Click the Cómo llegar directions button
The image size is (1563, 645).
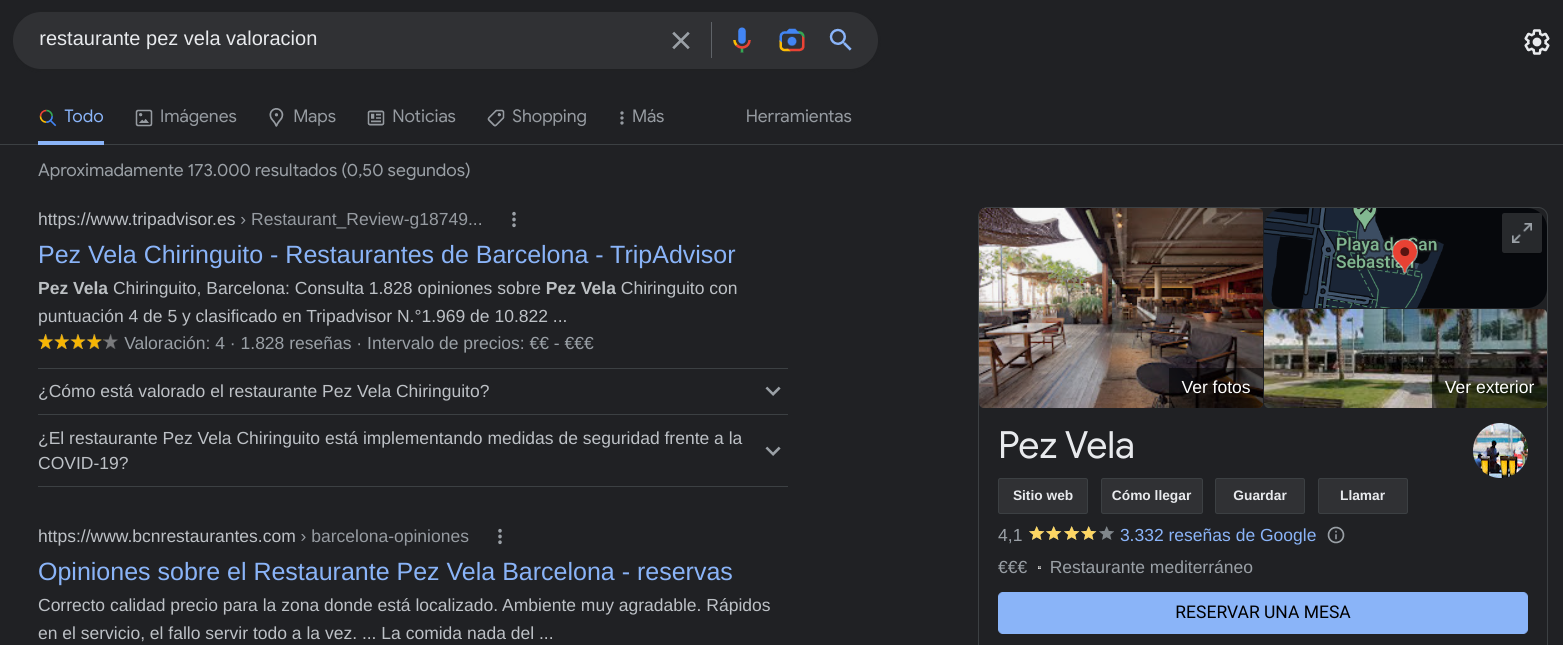coord(1151,496)
